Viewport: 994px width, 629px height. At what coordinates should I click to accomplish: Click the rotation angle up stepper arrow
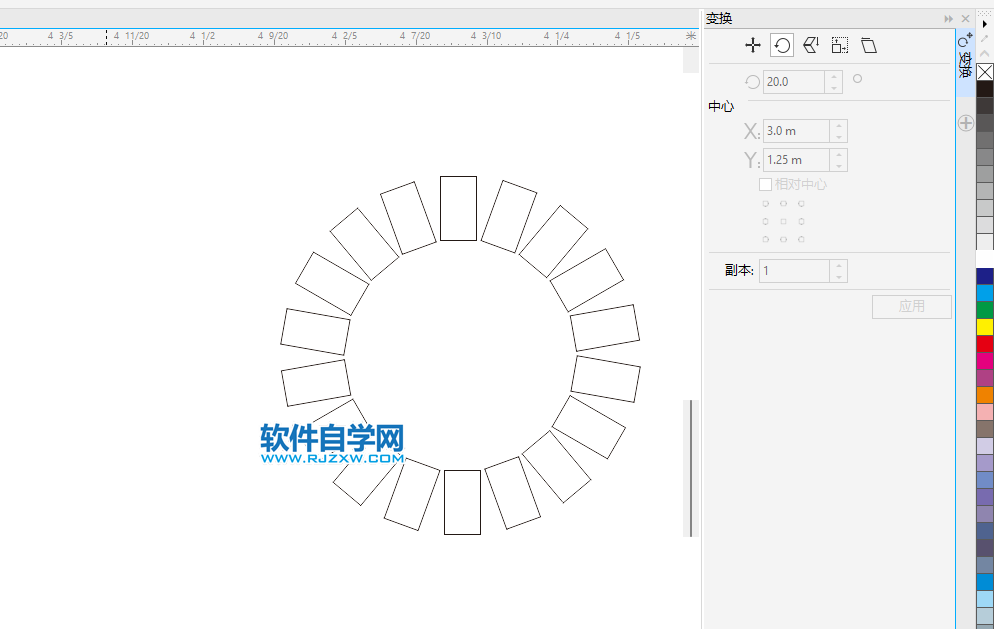(833, 77)
